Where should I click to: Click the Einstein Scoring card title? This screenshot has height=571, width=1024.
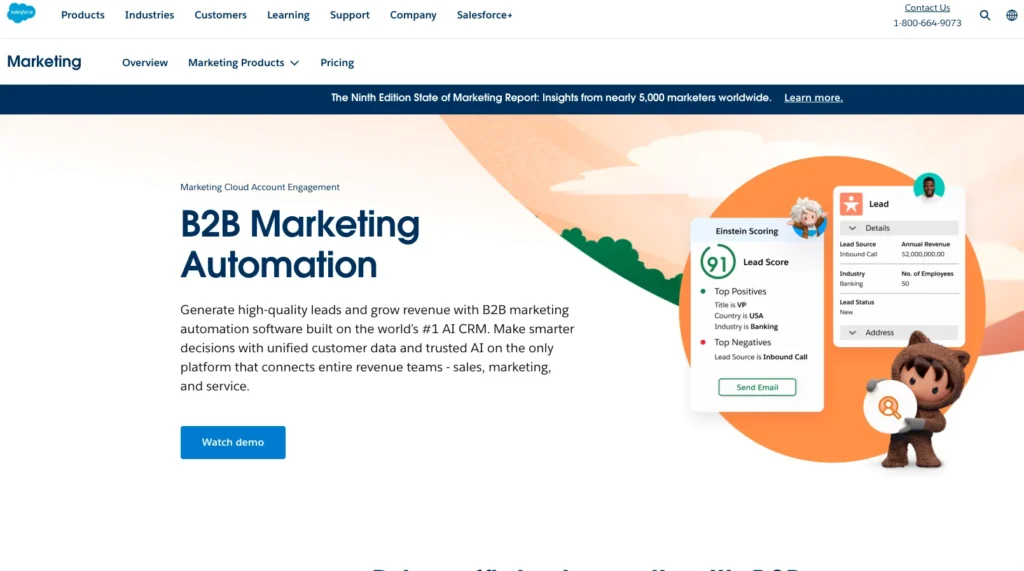pyautogui.click(x=746, y=231)
